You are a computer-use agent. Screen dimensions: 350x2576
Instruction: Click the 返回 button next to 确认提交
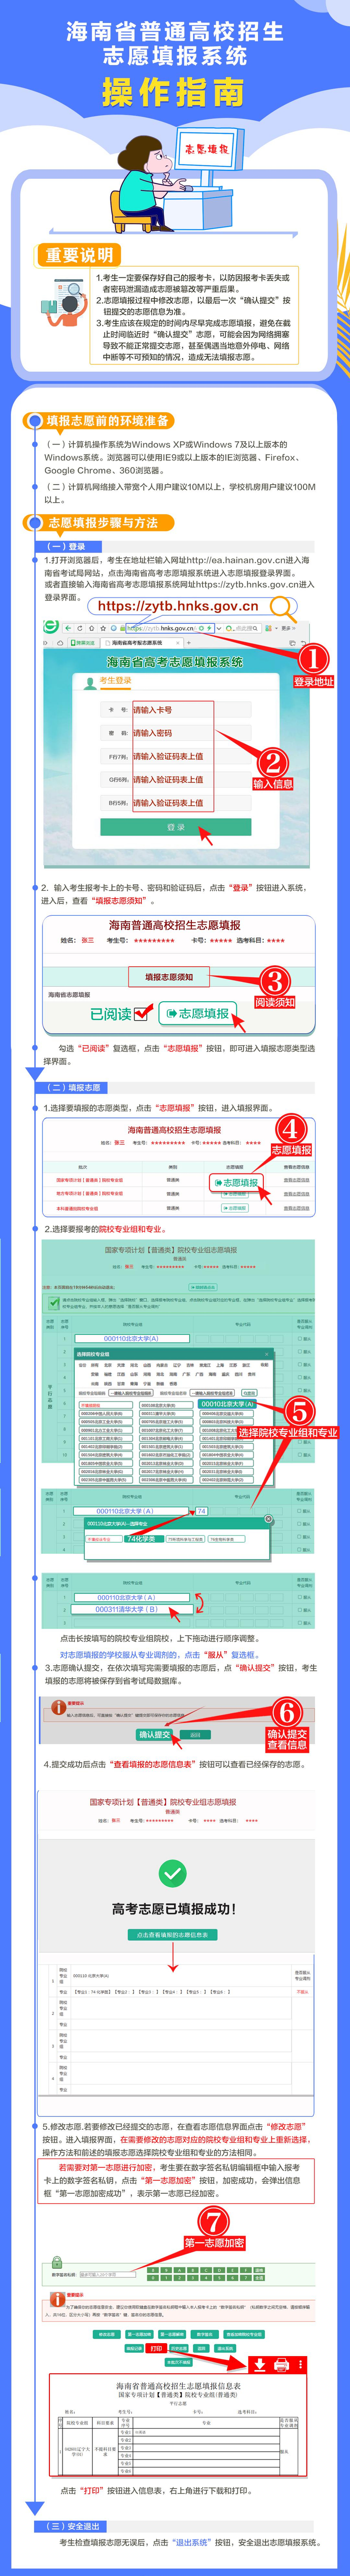click(195, 1735)
